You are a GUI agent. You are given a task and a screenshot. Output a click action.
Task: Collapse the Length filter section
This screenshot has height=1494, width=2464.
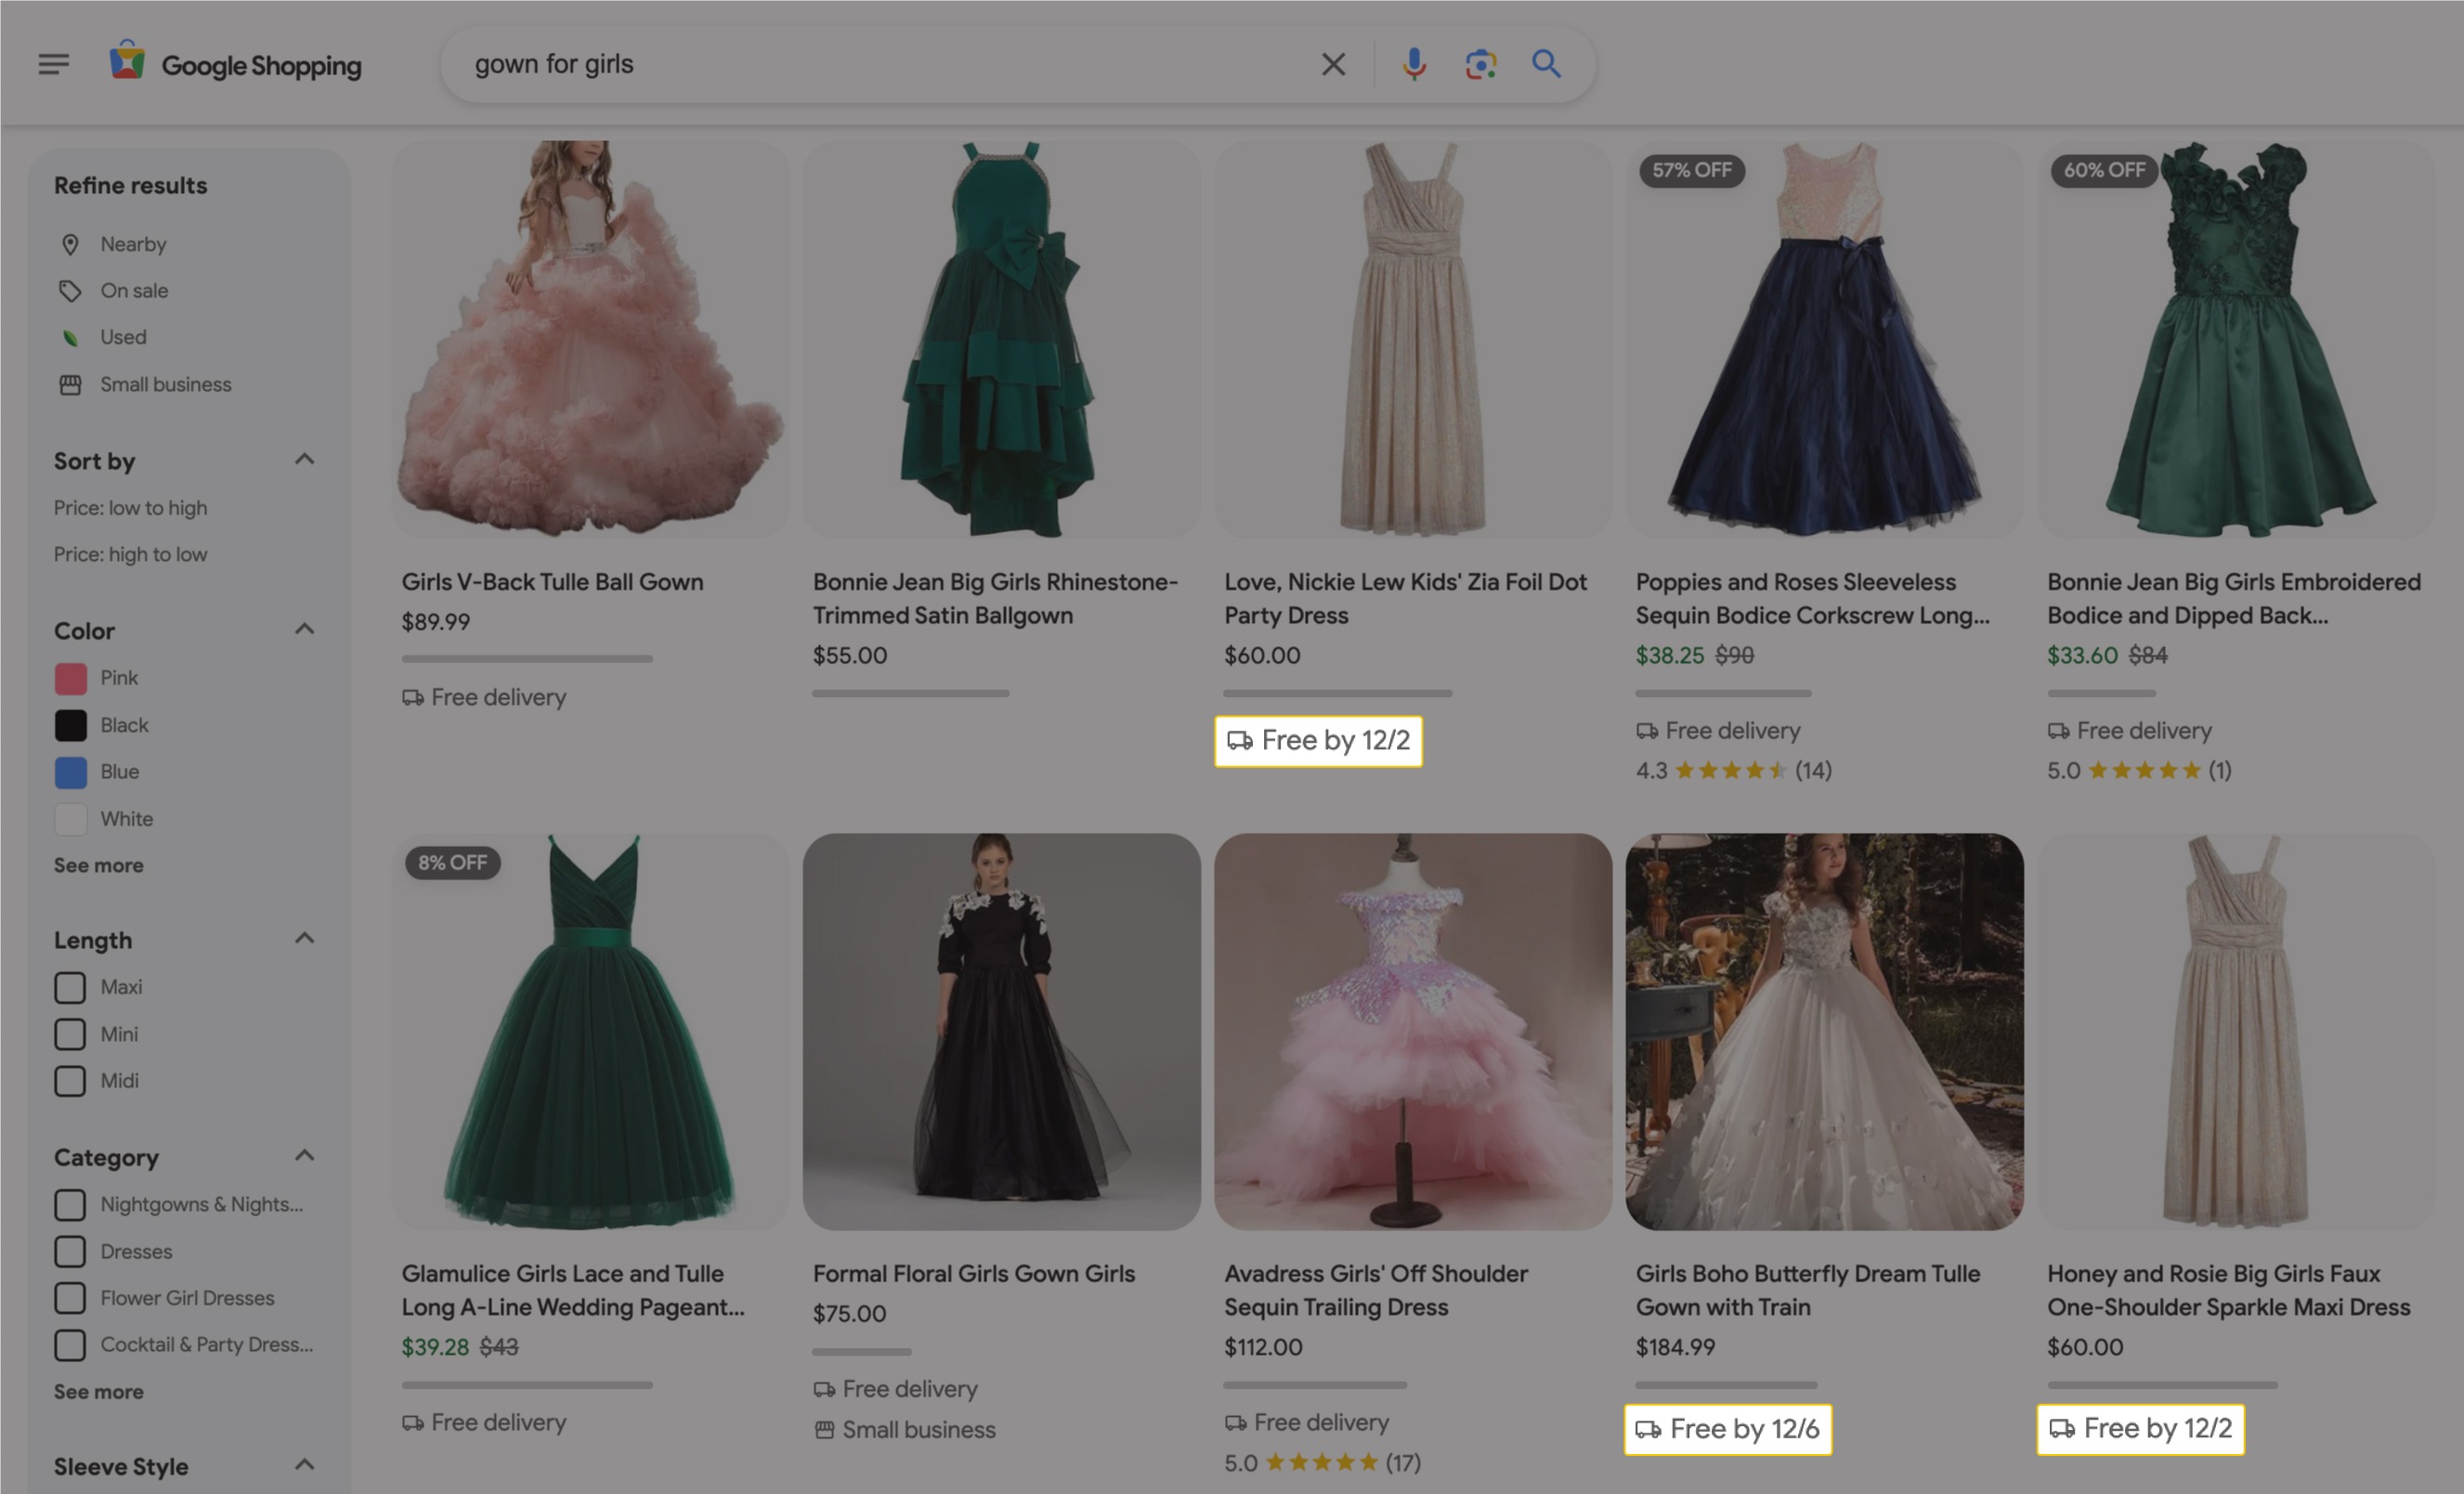(305, 938)
